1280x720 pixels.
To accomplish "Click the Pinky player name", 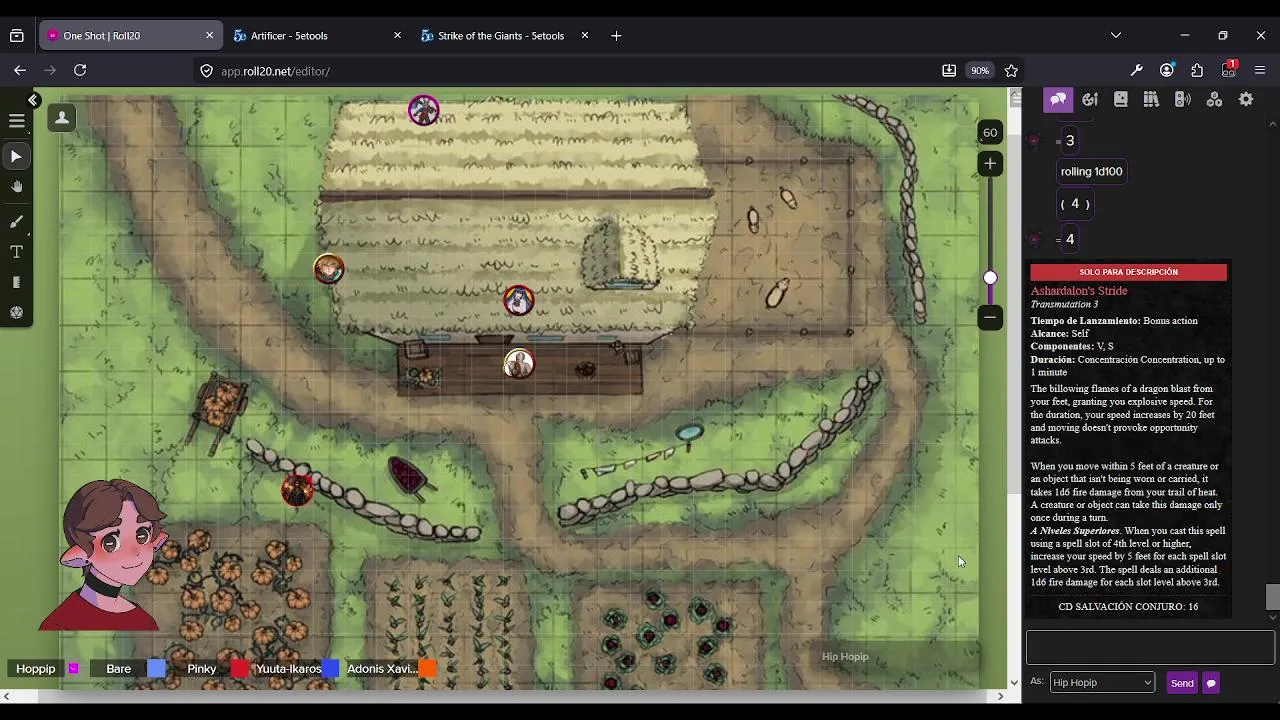I will click(201, 669).
